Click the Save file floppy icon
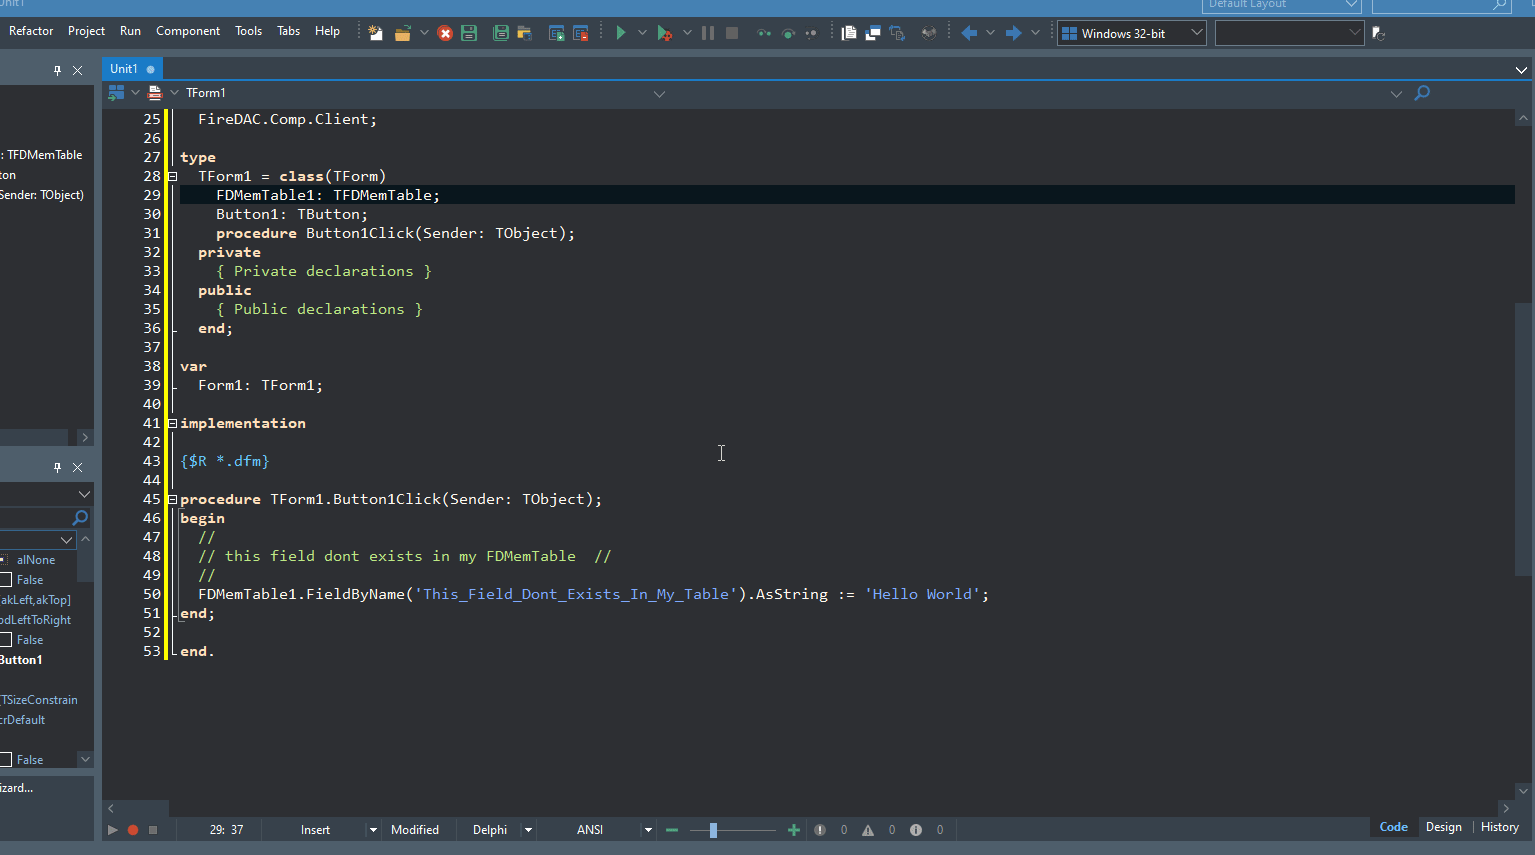 click(468, 33)
